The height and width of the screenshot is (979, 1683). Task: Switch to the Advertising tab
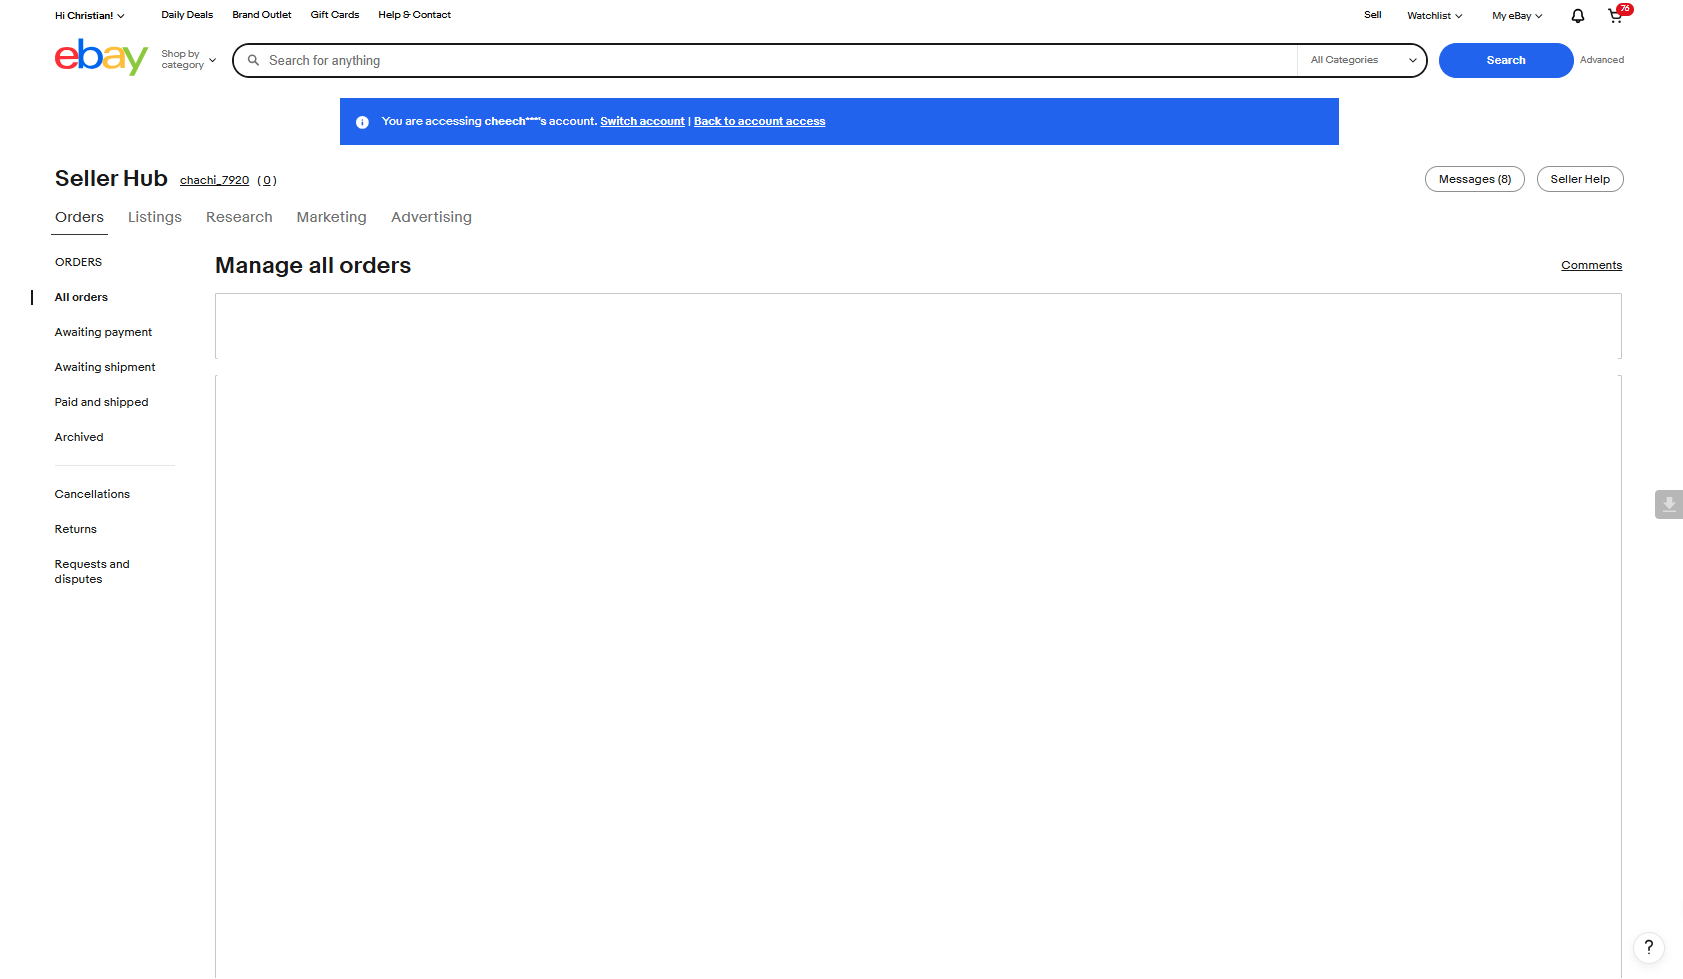coord(431,217)
